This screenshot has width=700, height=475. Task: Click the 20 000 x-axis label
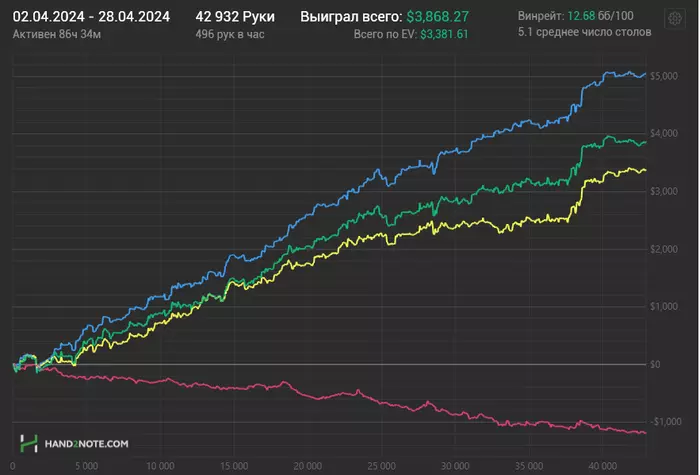click(308, 466)
